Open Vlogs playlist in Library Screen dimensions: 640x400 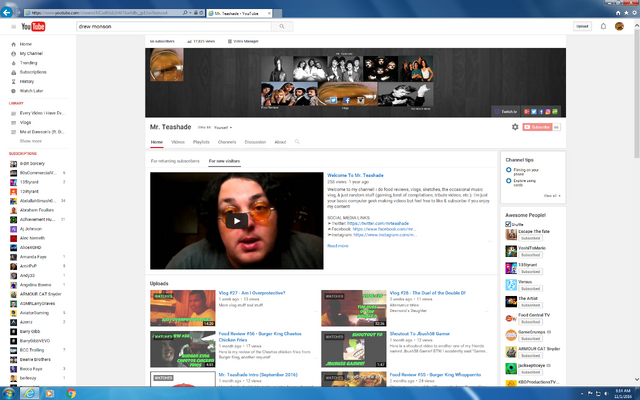tap(25, 122)
